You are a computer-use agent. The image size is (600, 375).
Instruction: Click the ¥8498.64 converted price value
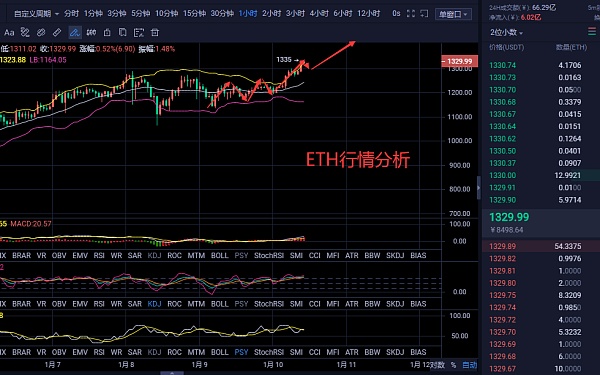pyautogui.click(x=506, y=230)
